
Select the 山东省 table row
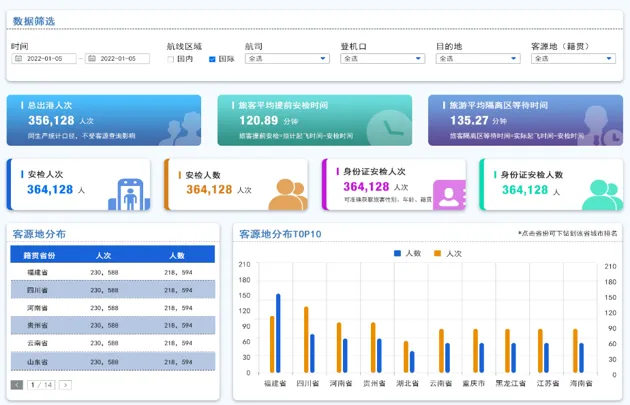pos(112,362)
